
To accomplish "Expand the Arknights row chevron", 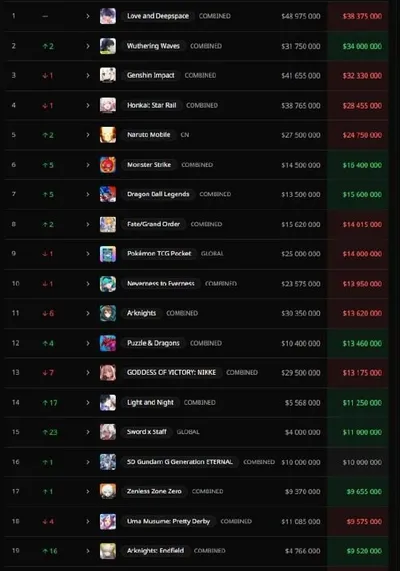I will click(88, 313).
